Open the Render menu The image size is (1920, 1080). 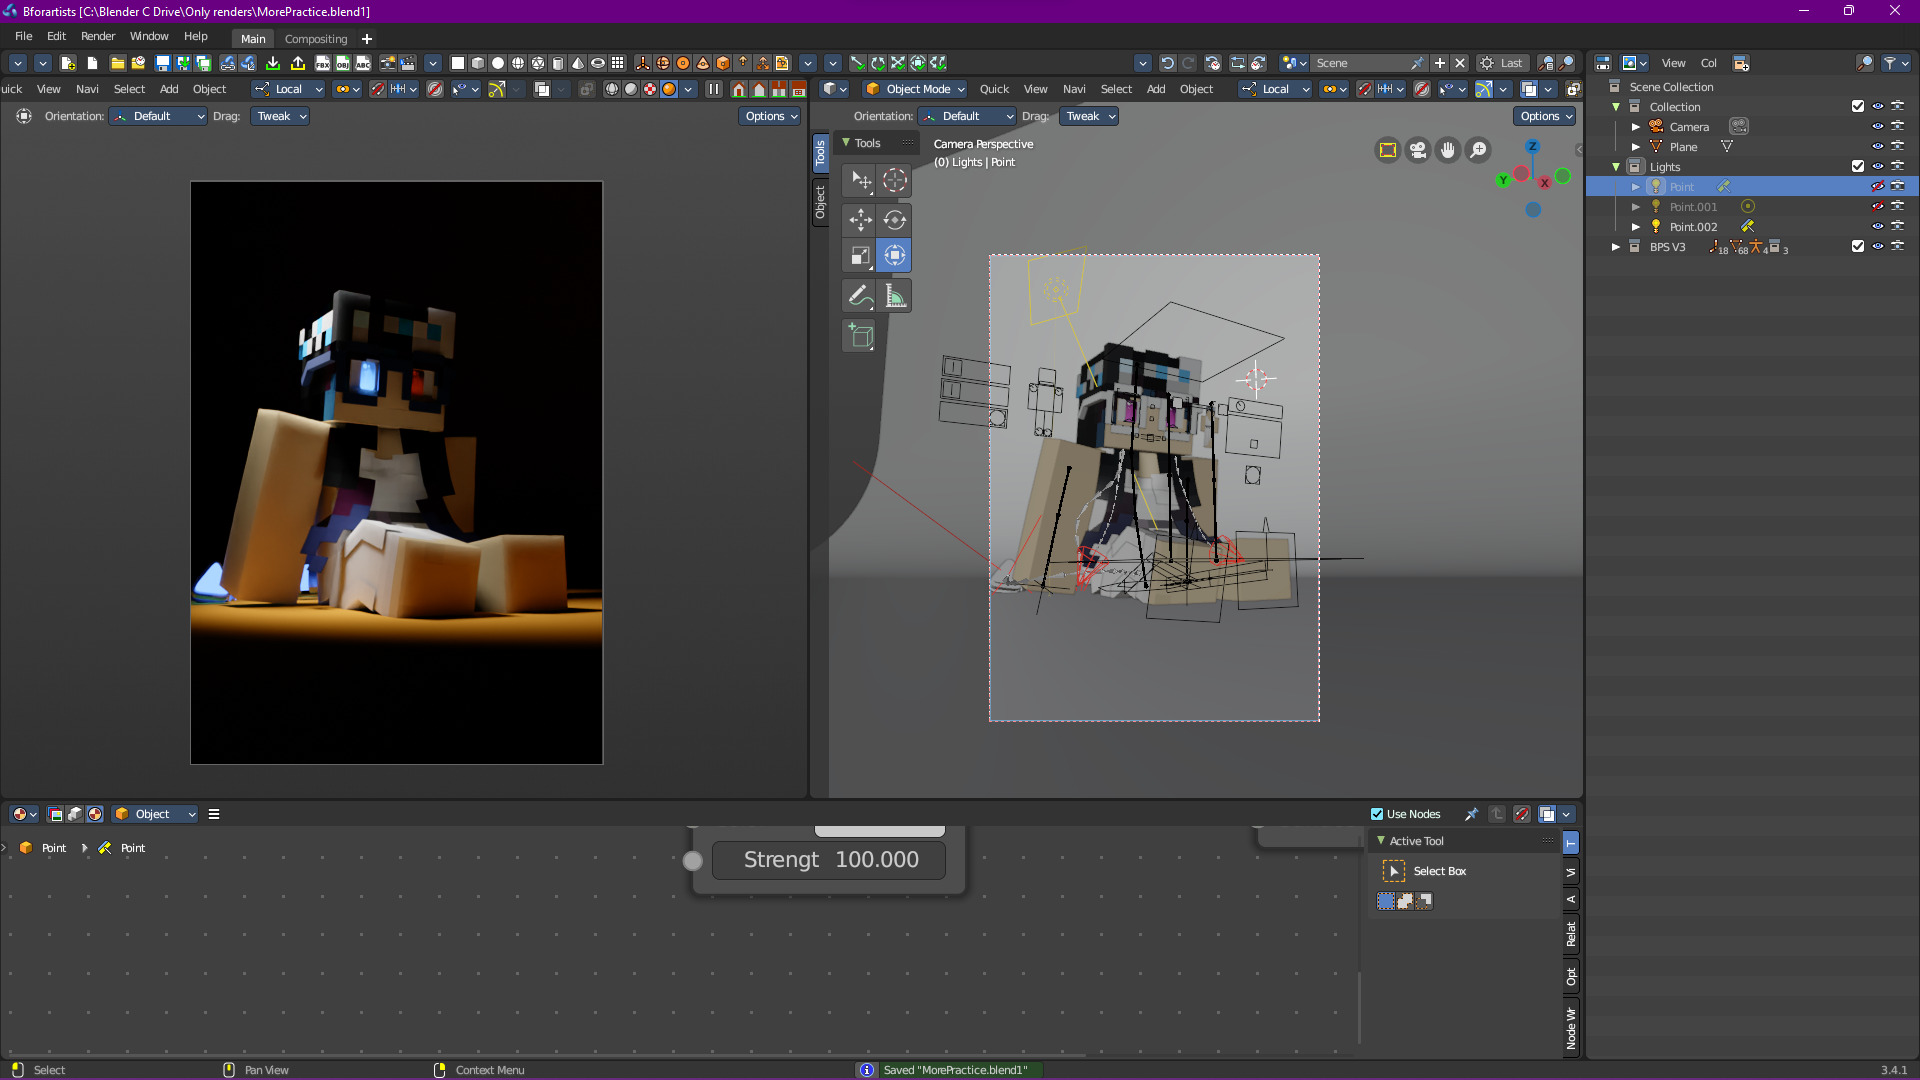point(98,36)
